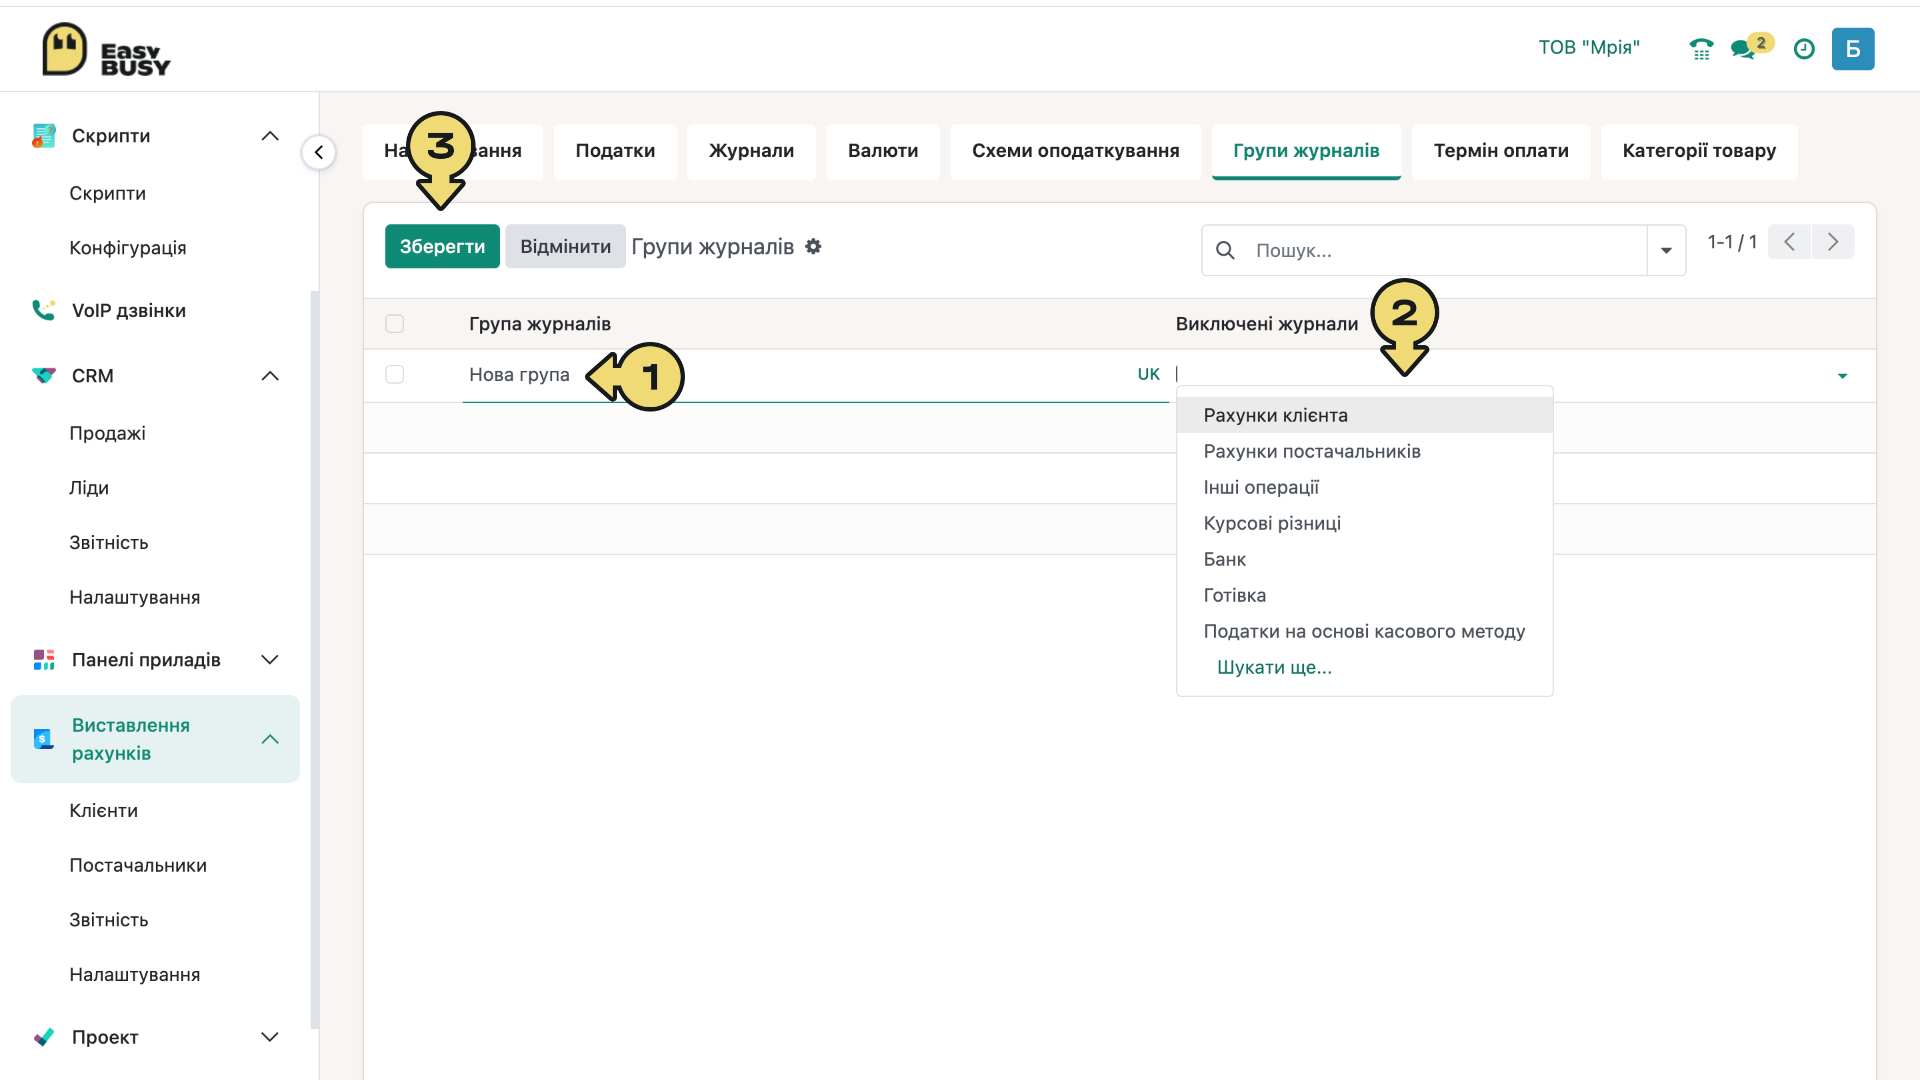This screenshot has width=1920, height=1080.
Task: Tick the checkbox for Нова група row
Action: pos(395,374)
